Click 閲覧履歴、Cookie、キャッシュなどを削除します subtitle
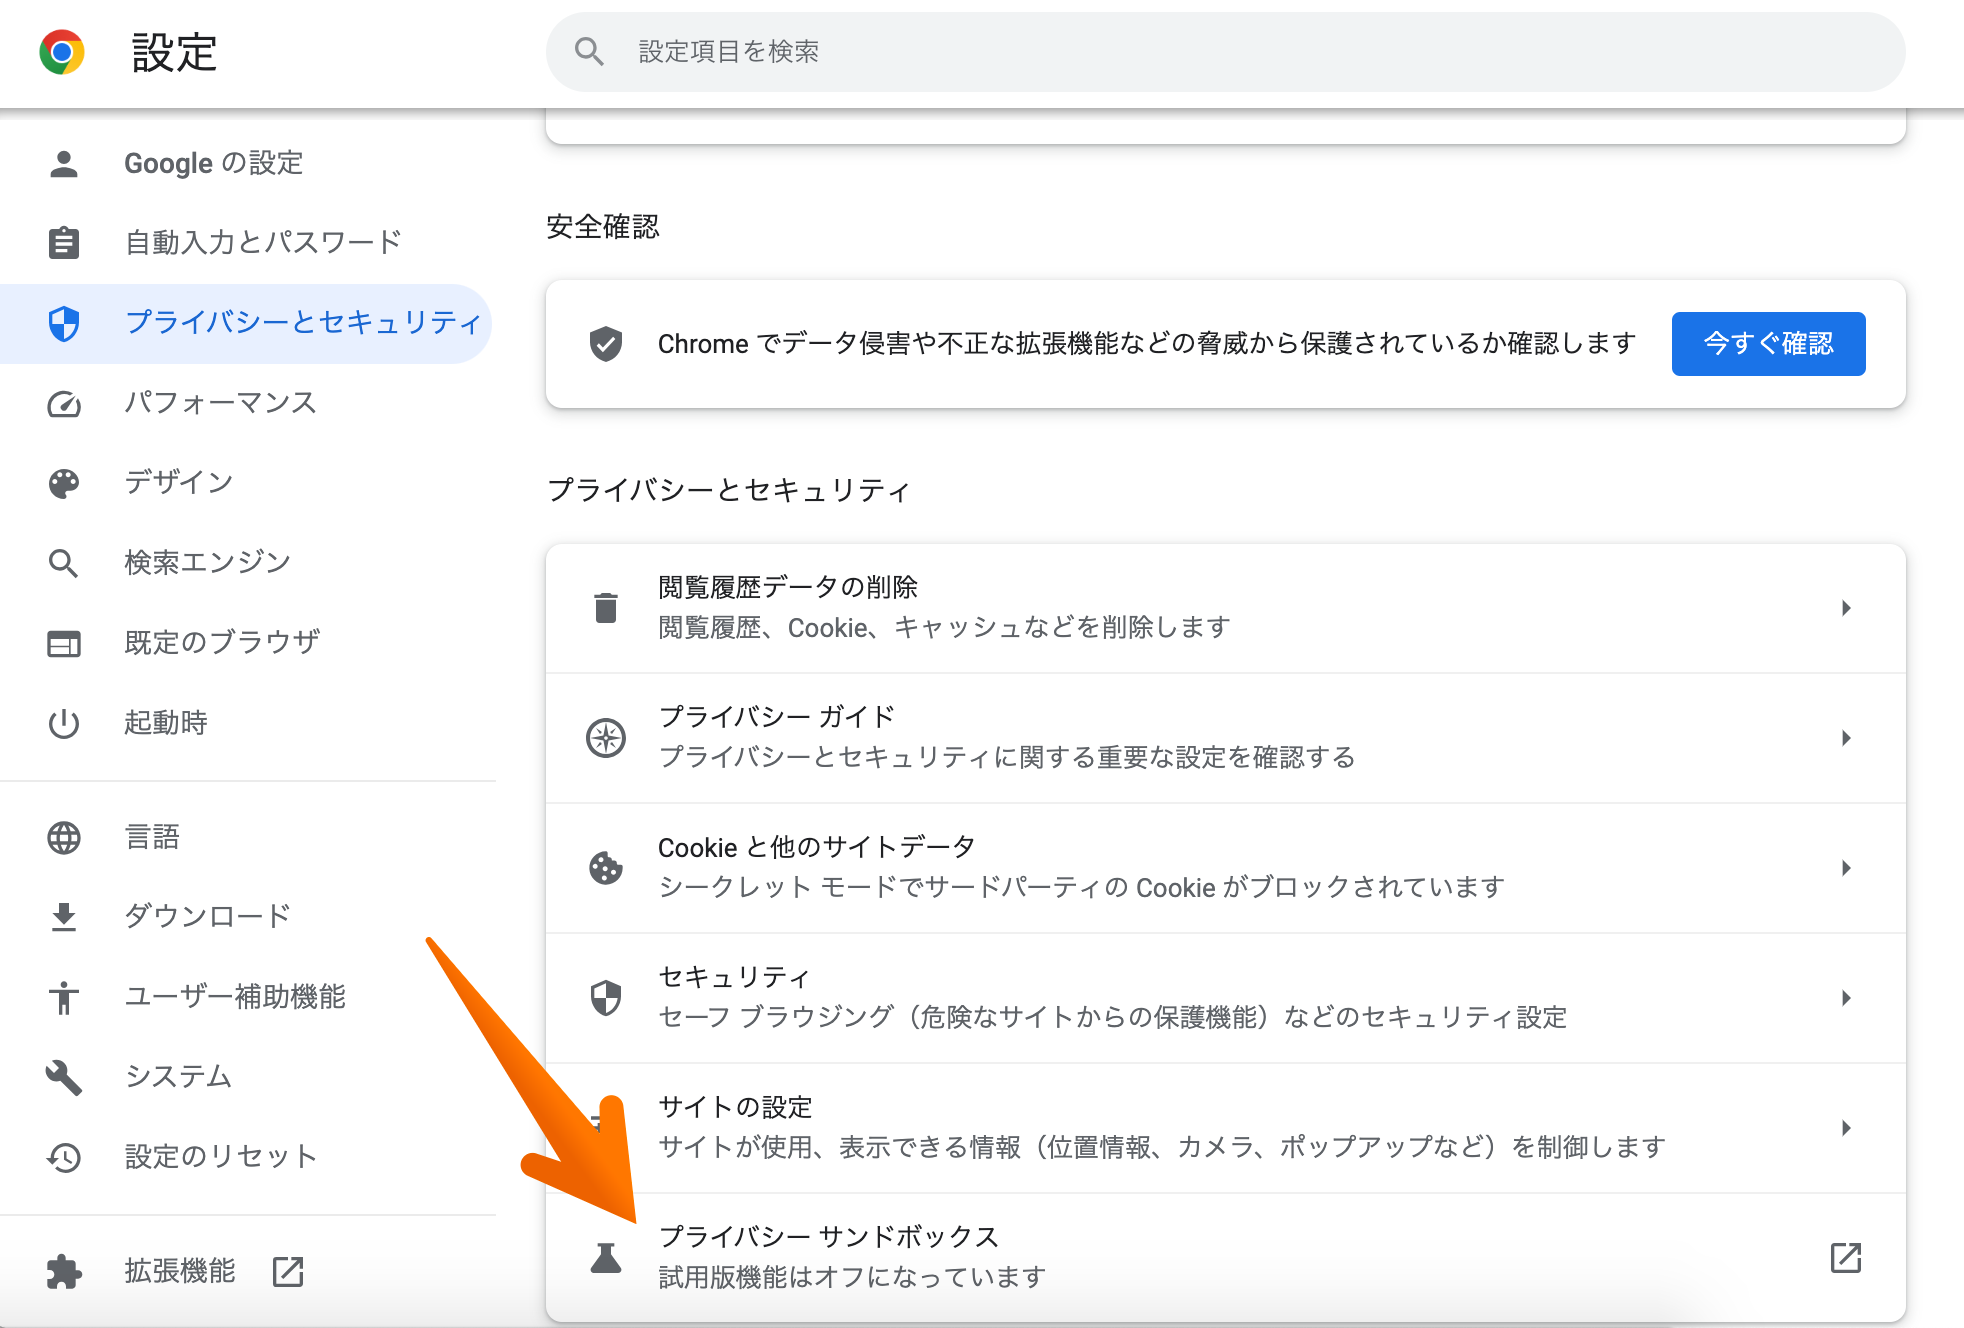Image resolution: width=1964 pixels, height=1328 pixels. 944,627
